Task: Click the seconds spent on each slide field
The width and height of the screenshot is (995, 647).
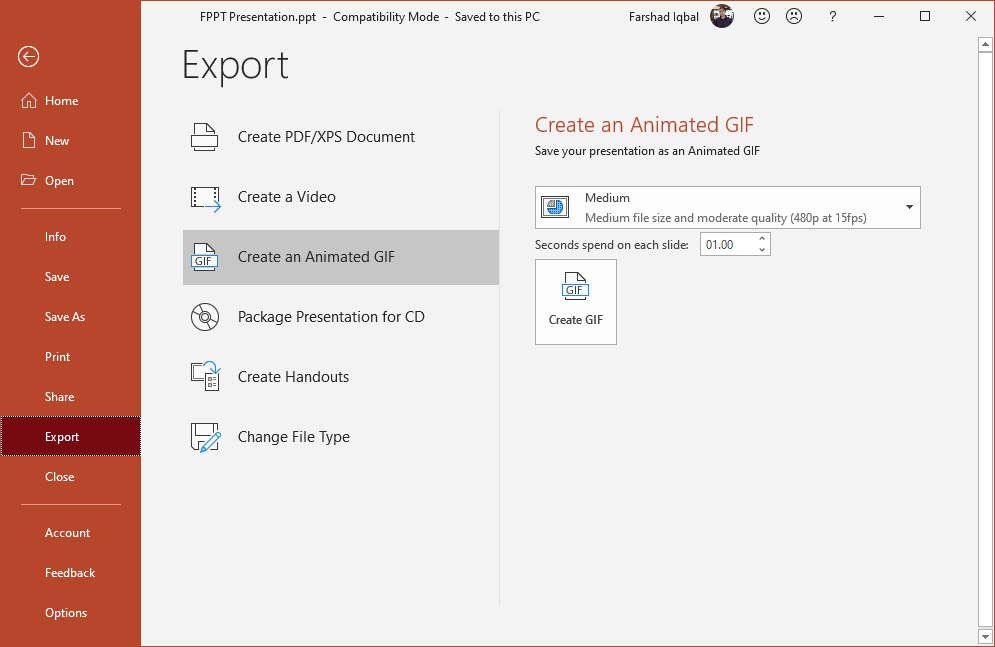Action: [x=726, y=245]
